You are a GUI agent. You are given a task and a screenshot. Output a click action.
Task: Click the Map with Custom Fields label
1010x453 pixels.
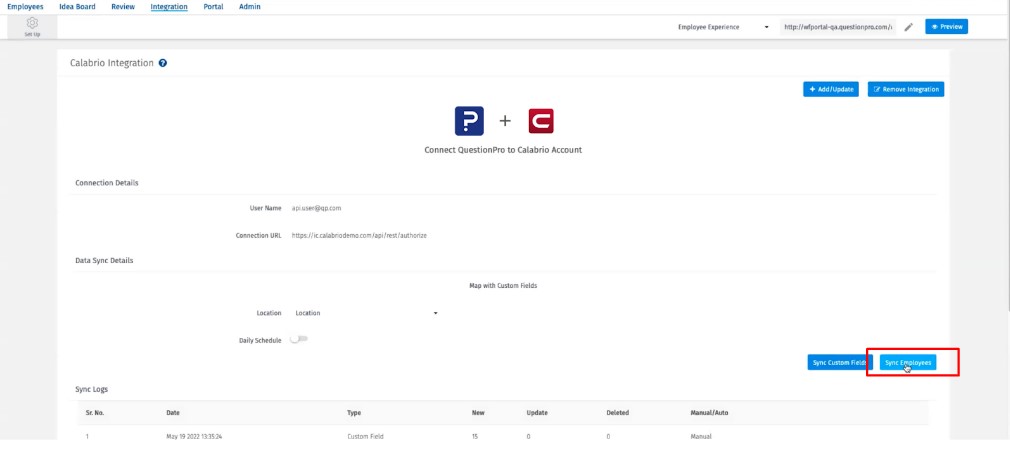[503, 285]
